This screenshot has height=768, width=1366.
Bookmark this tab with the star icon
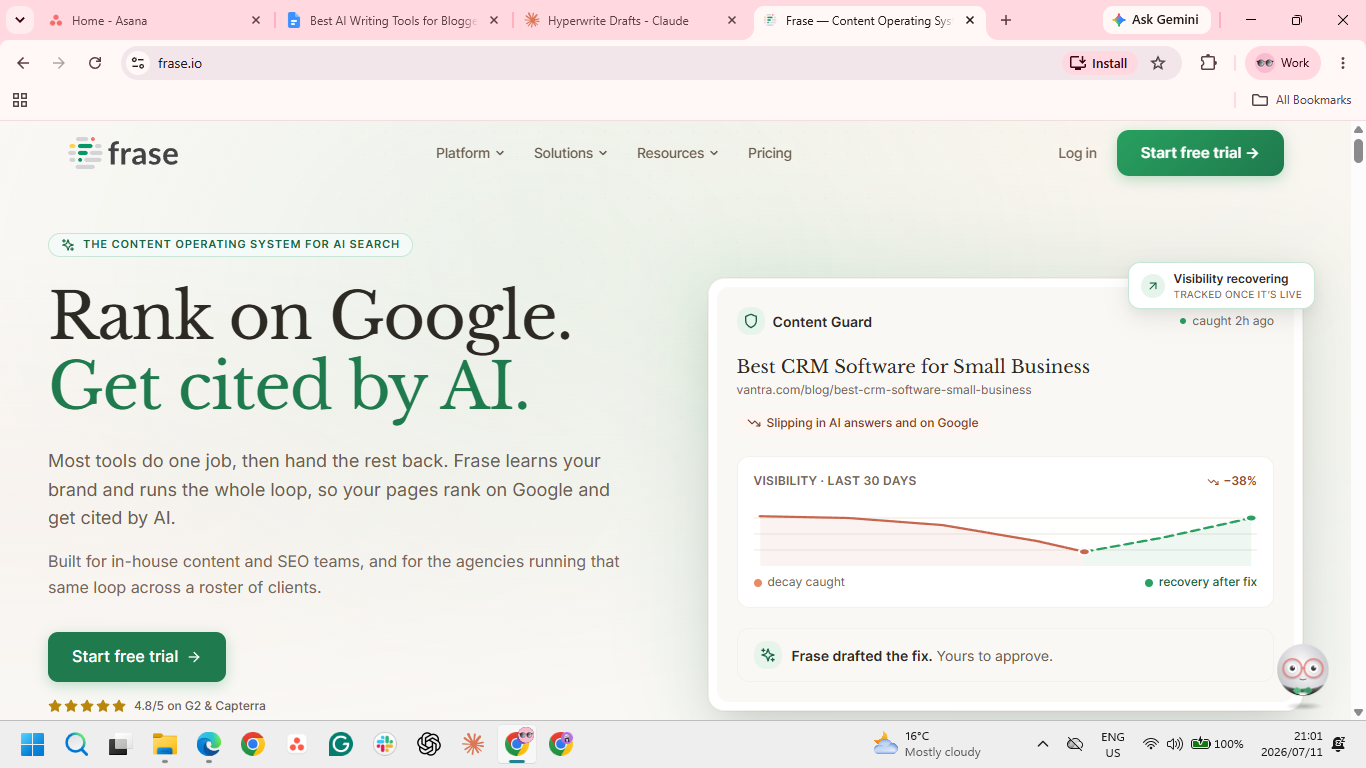(x=1158, y=63)
